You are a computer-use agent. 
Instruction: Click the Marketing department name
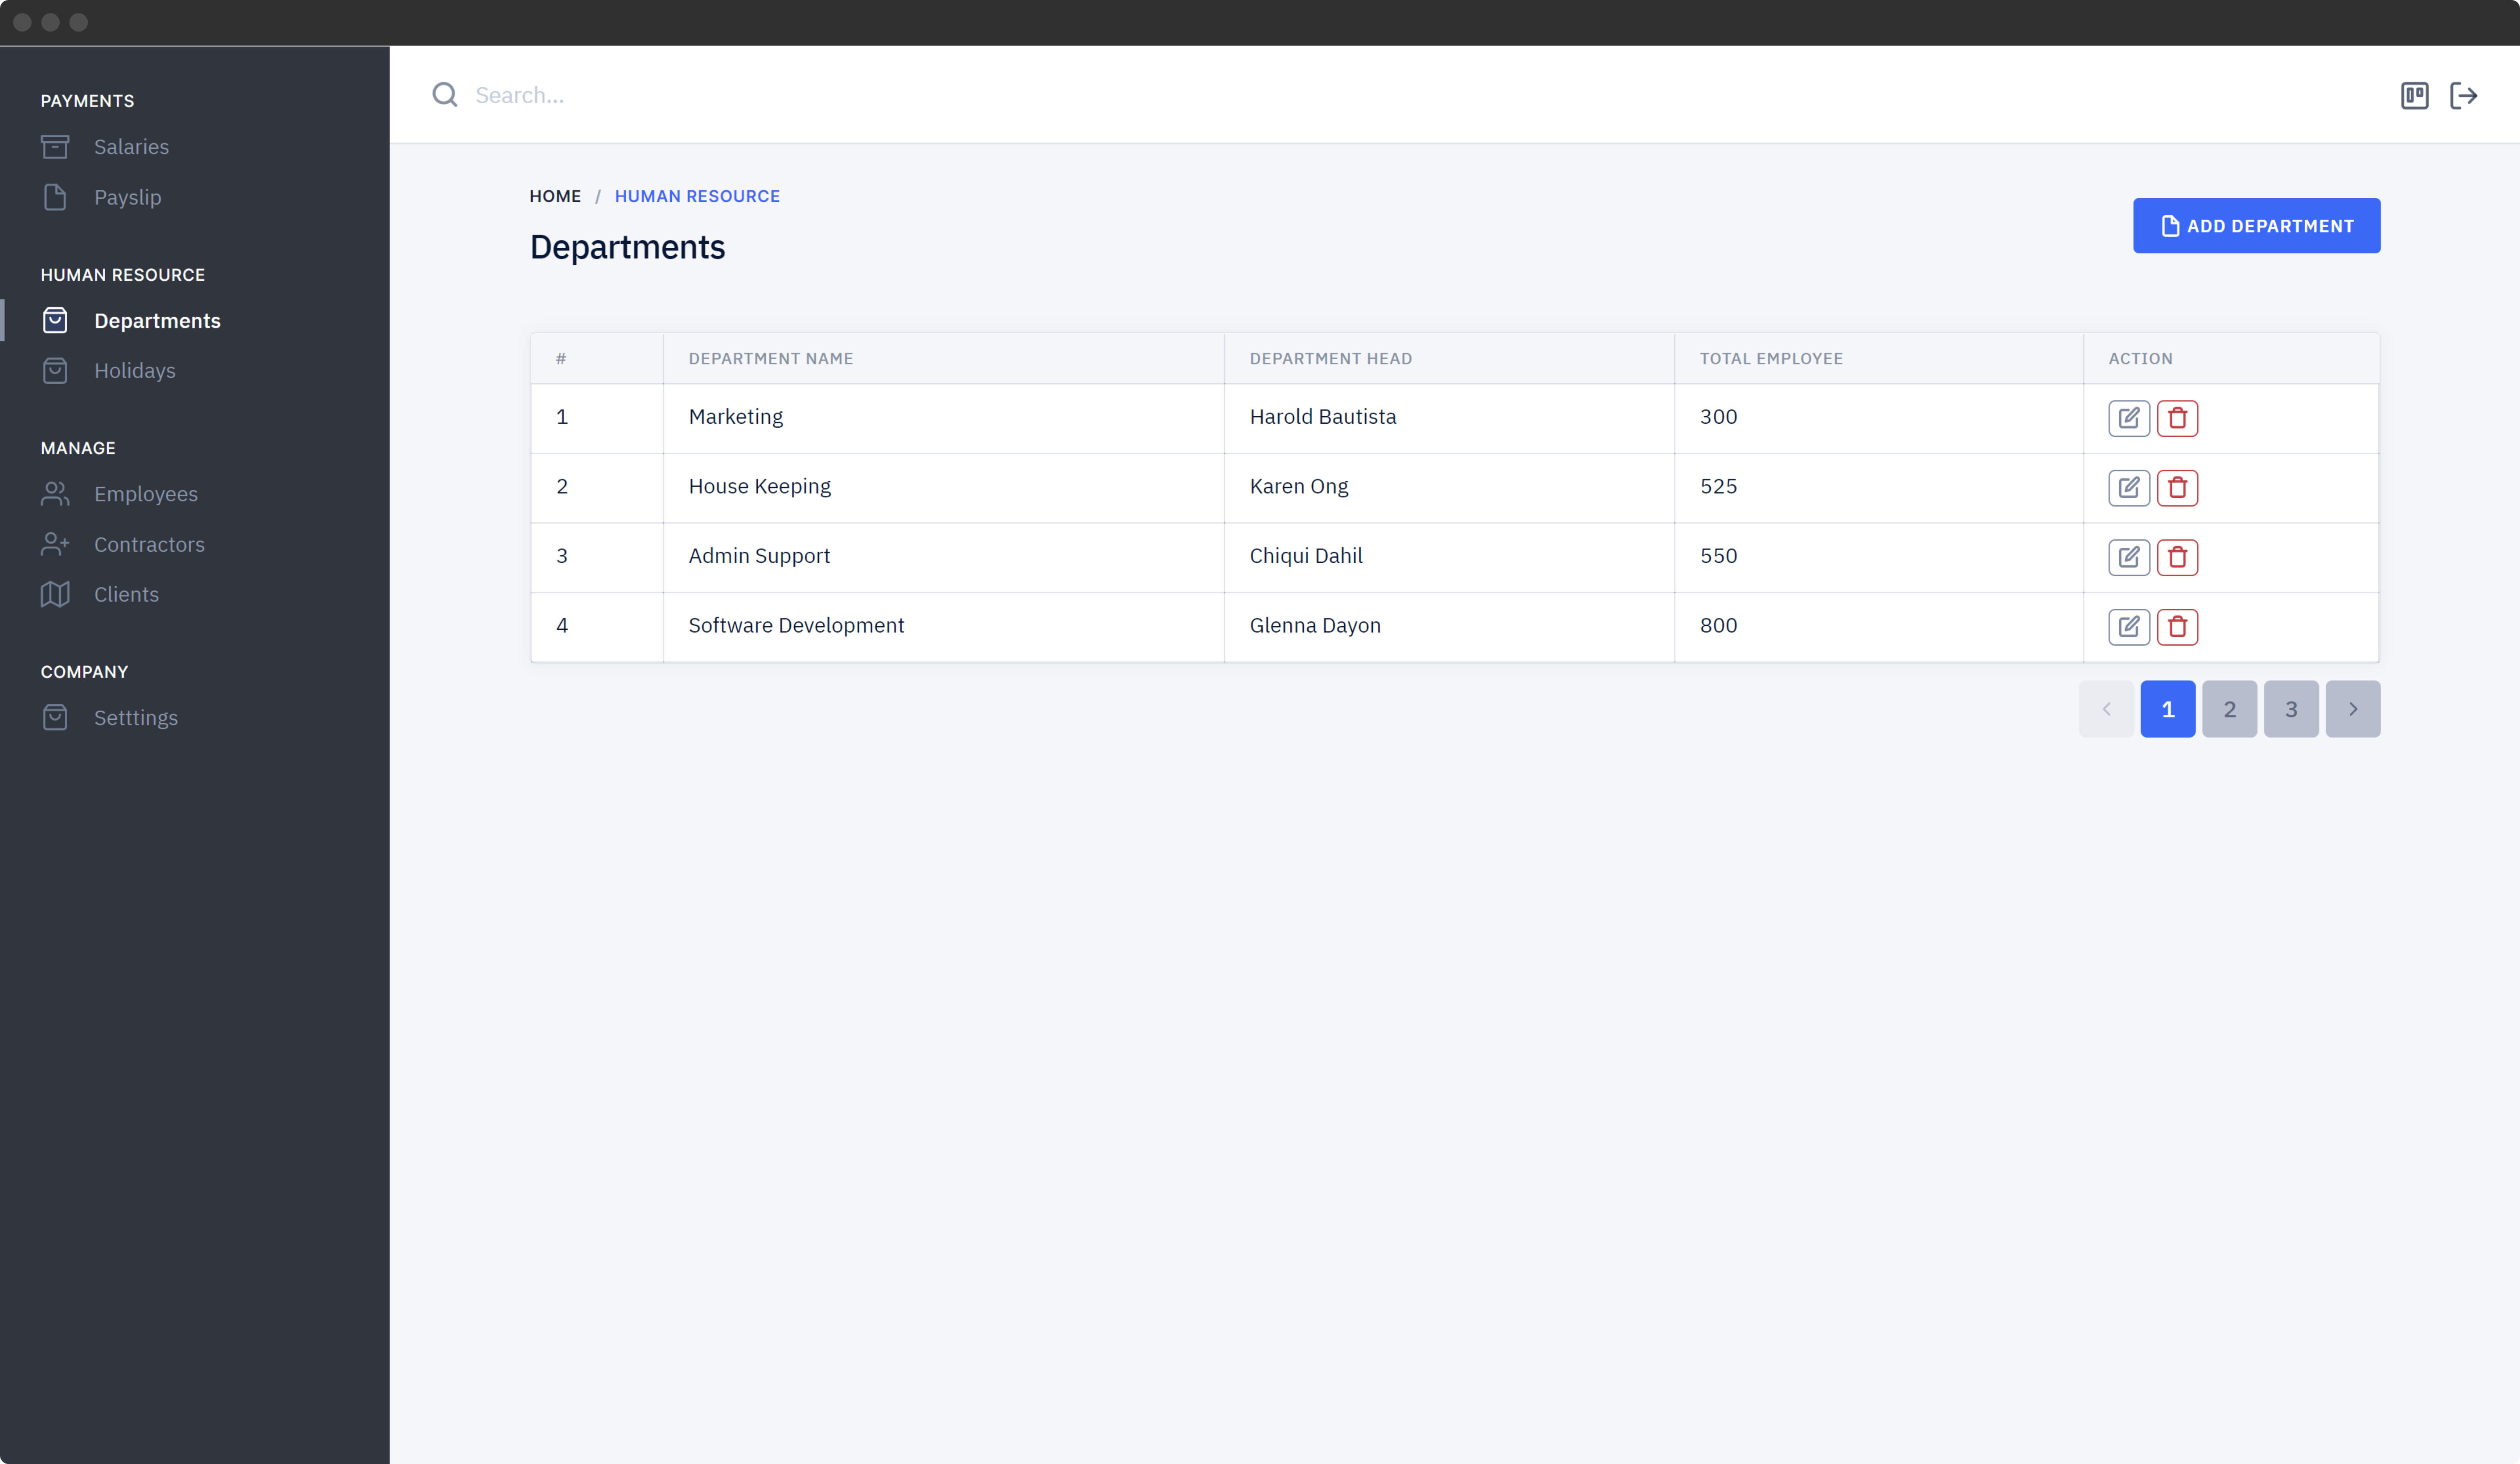point(735,417)
